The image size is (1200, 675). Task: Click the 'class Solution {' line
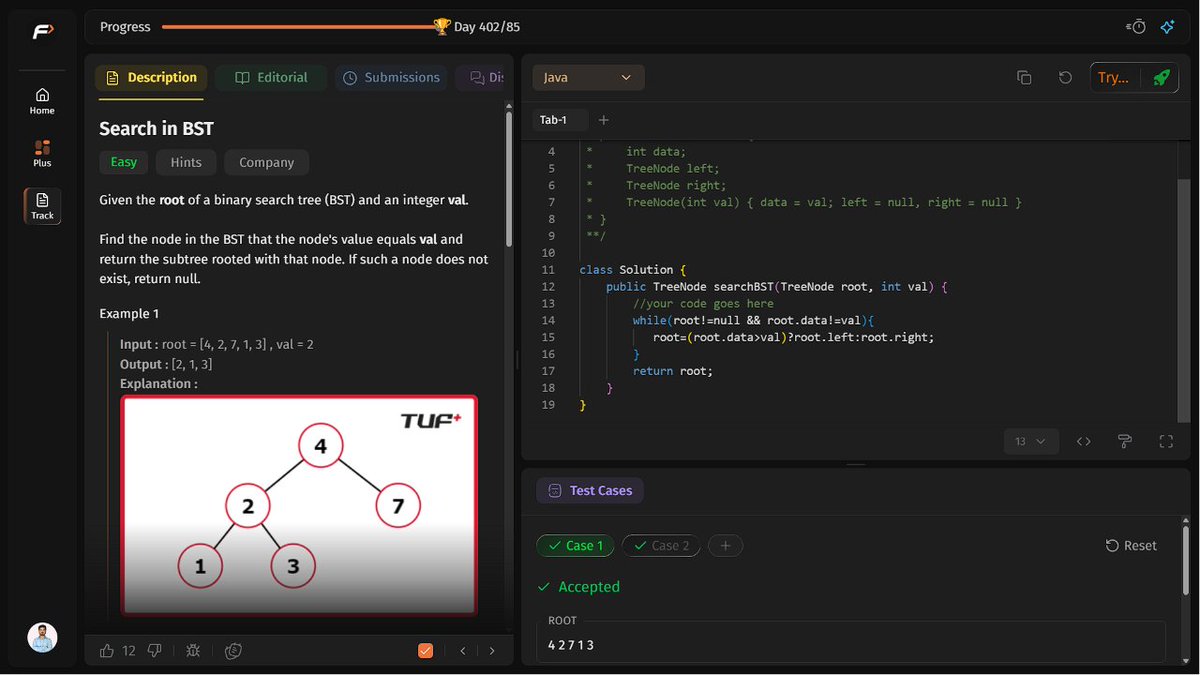pyautogui.click(x=633, y=270)
